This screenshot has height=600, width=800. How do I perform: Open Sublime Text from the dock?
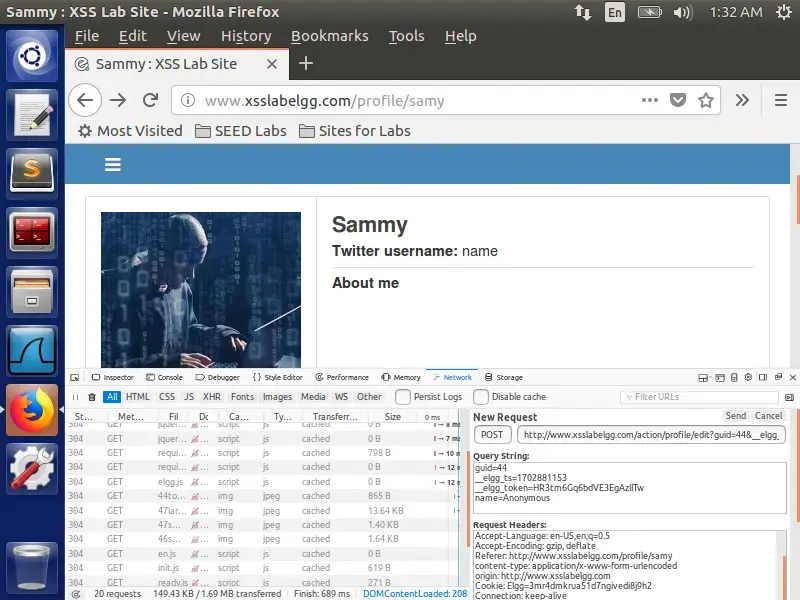click(32, 173)
